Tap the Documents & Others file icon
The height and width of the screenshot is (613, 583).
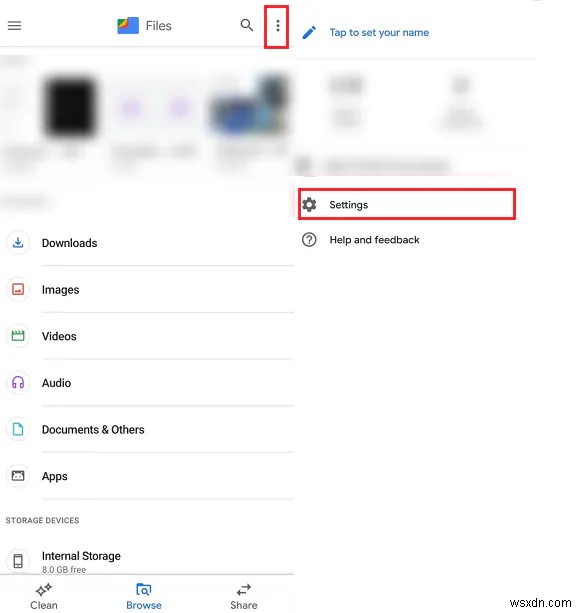tap(18, 429)
